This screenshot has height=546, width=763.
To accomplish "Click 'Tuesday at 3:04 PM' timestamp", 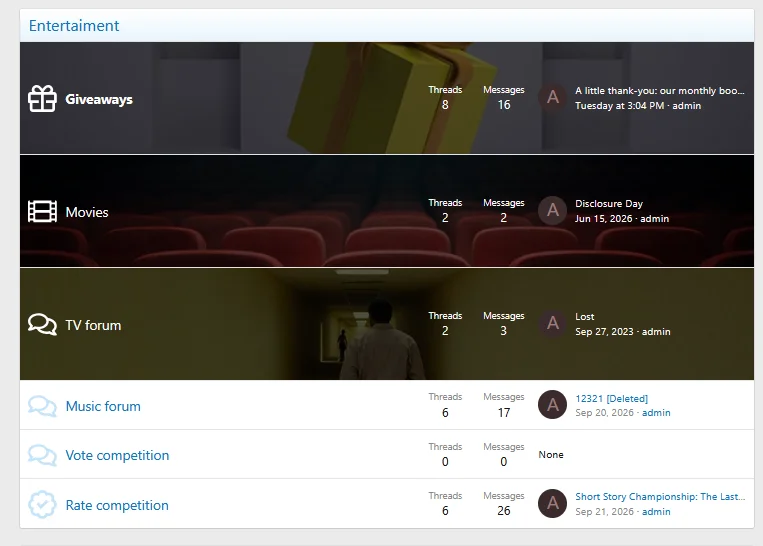I will [x=619, y=106].
